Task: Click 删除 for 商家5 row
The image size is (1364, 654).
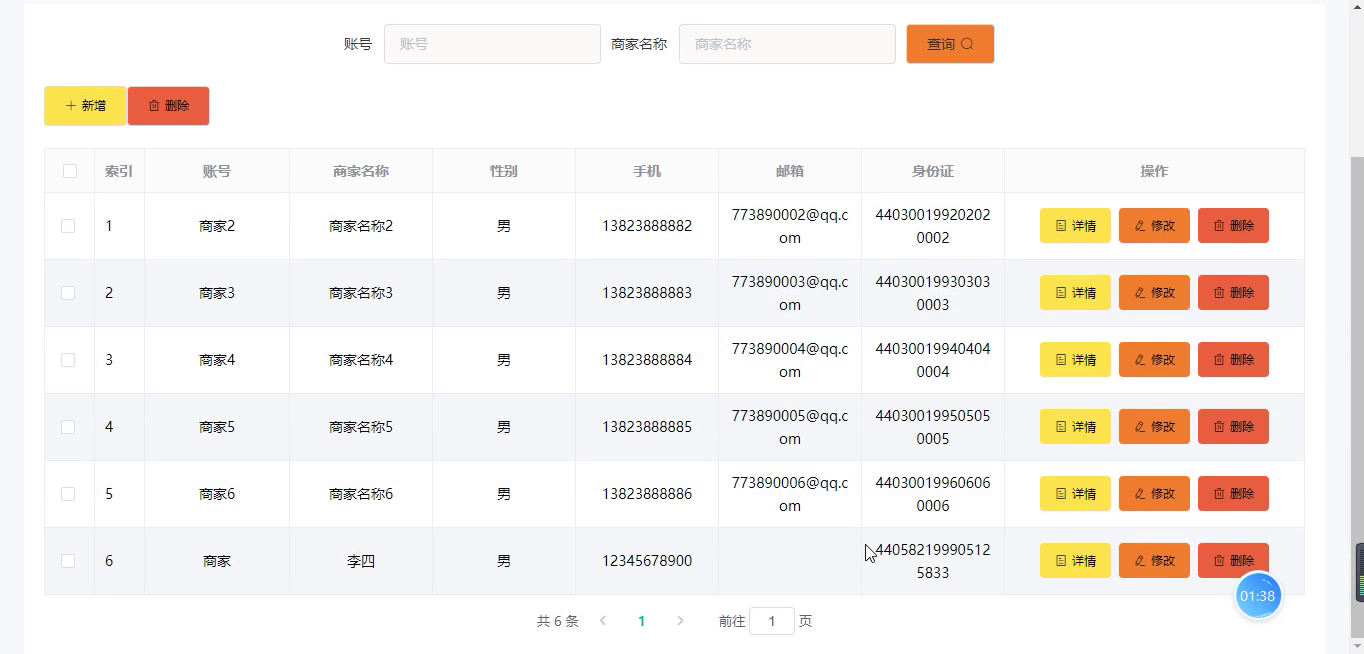Action: click(1233, 427)
